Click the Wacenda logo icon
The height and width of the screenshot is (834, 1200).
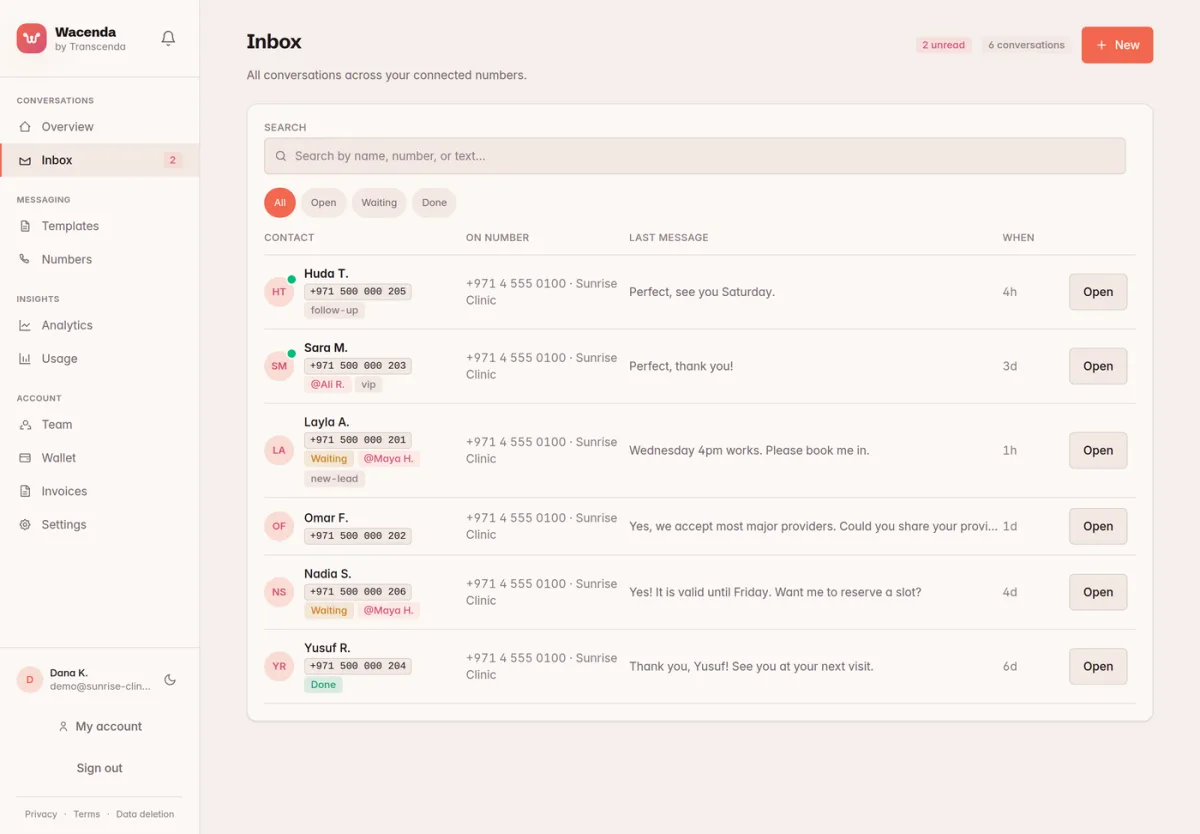tap(32, 39)
